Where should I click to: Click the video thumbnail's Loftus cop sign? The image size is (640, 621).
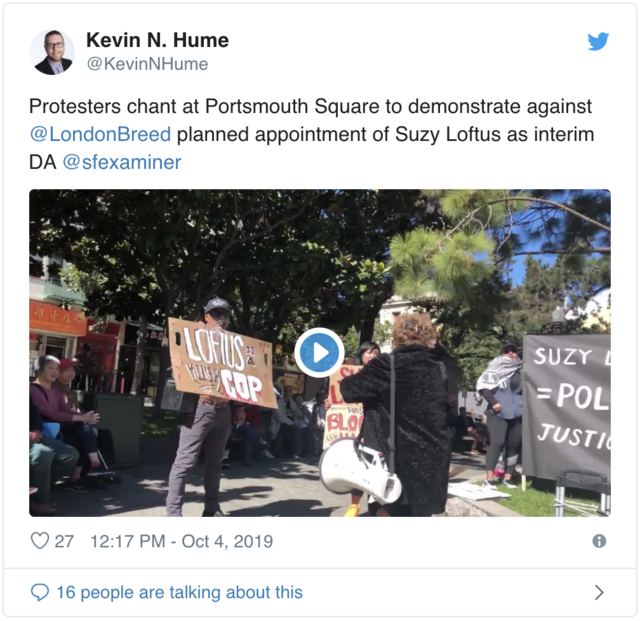point(222,363)
